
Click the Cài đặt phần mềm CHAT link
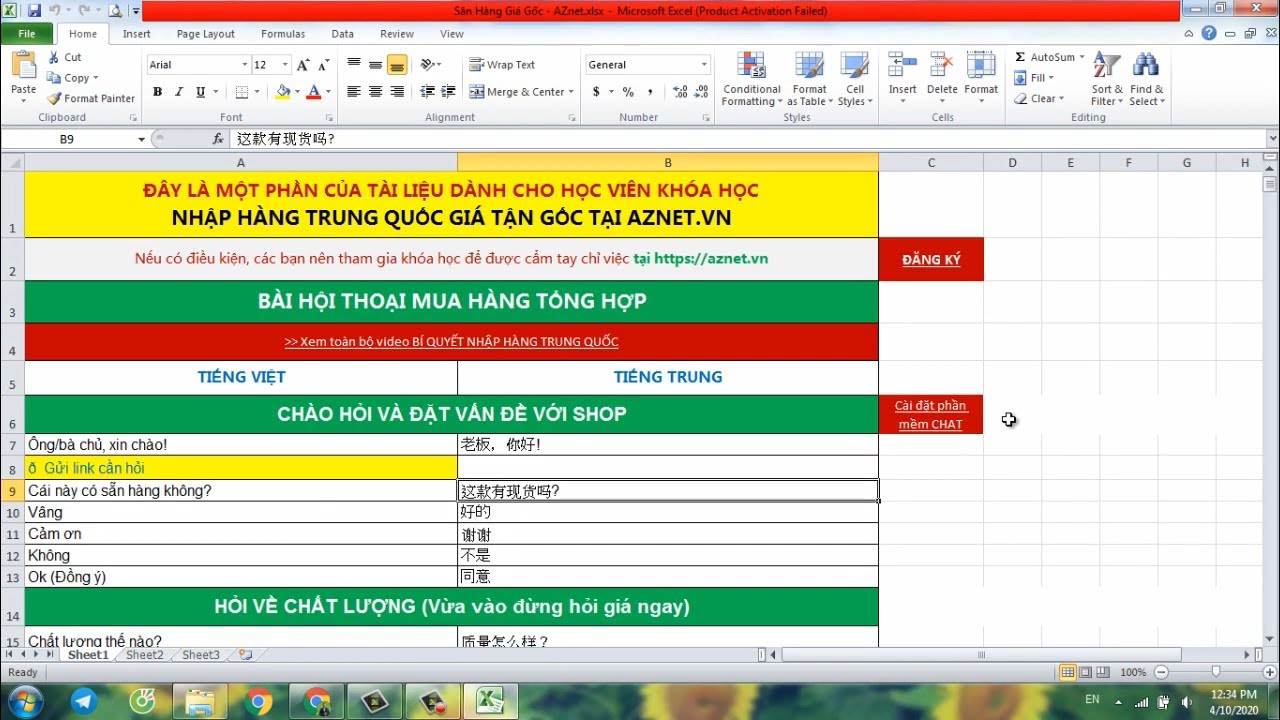coord(931,414)
